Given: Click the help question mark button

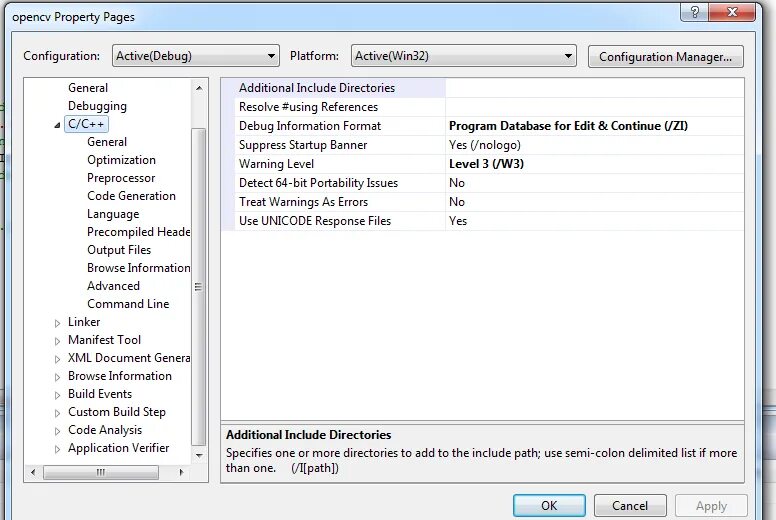Looking at the screenshot, I should pos(694,12).
